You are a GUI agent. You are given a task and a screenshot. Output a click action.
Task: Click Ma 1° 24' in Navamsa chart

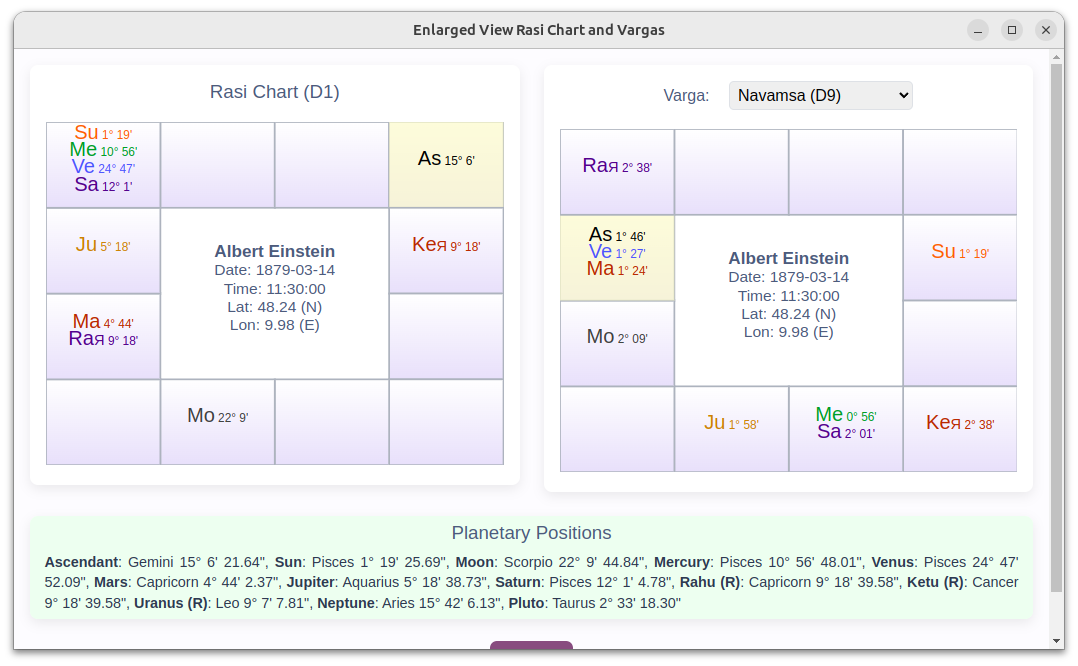click(x=617, y=269)
